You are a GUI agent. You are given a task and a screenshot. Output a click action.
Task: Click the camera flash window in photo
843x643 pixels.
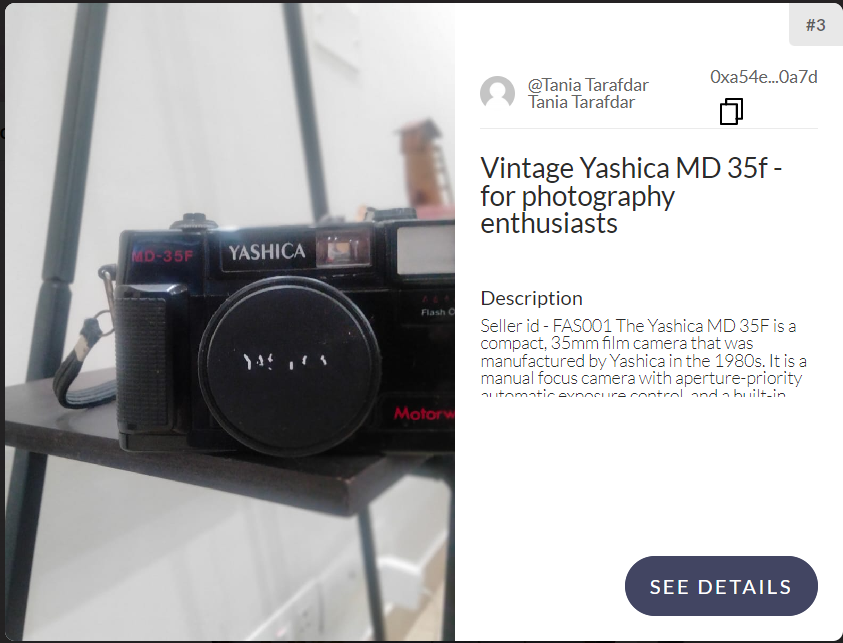tap(425, 249)
